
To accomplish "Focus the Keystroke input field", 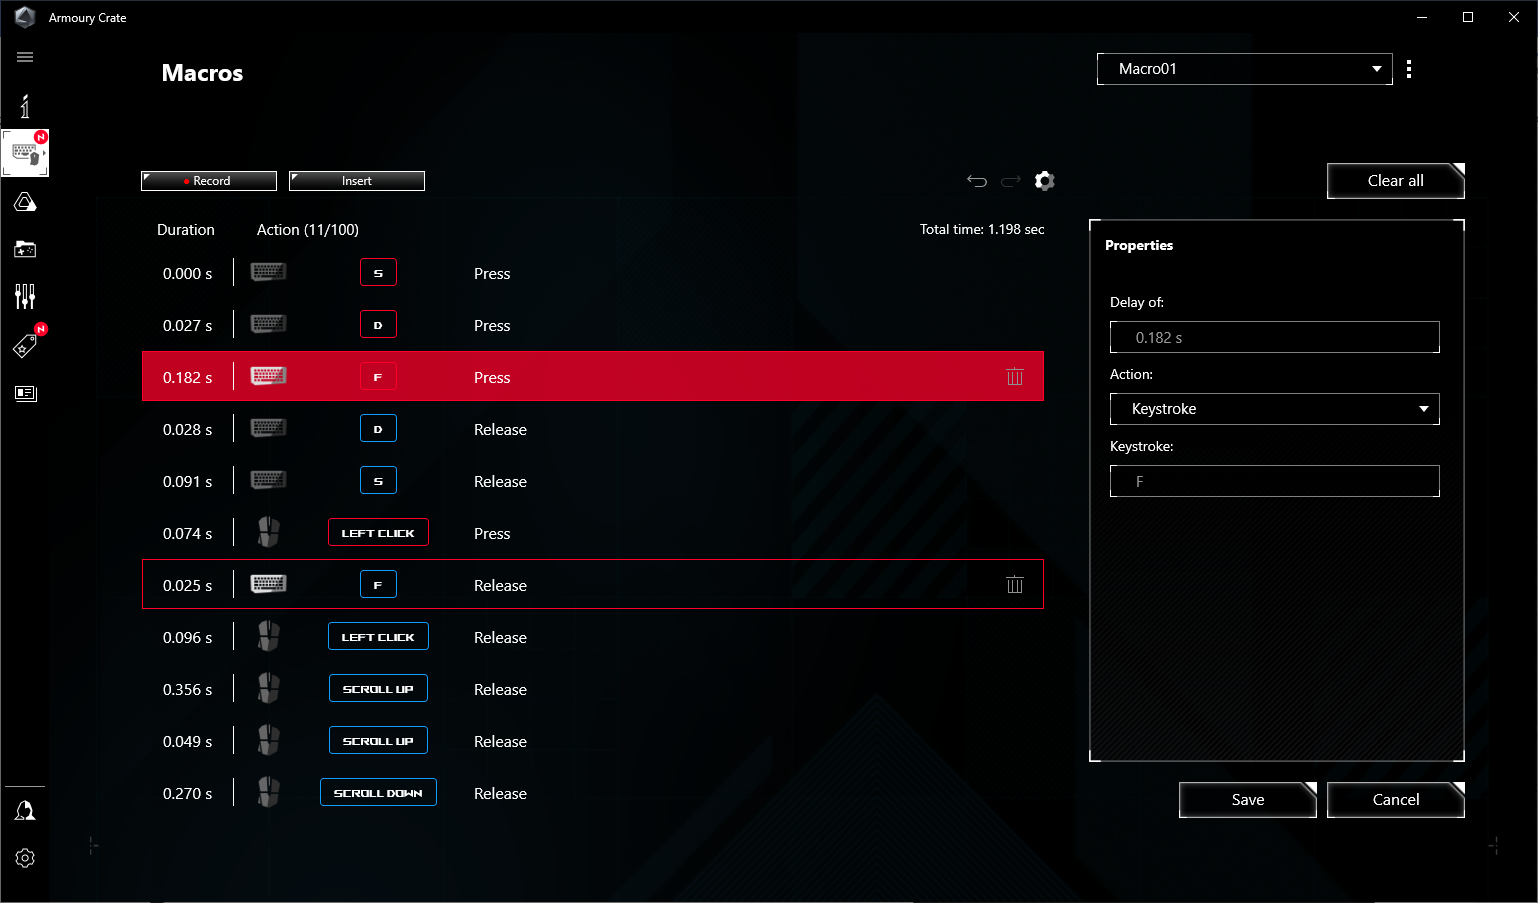I will (1274, 481).
